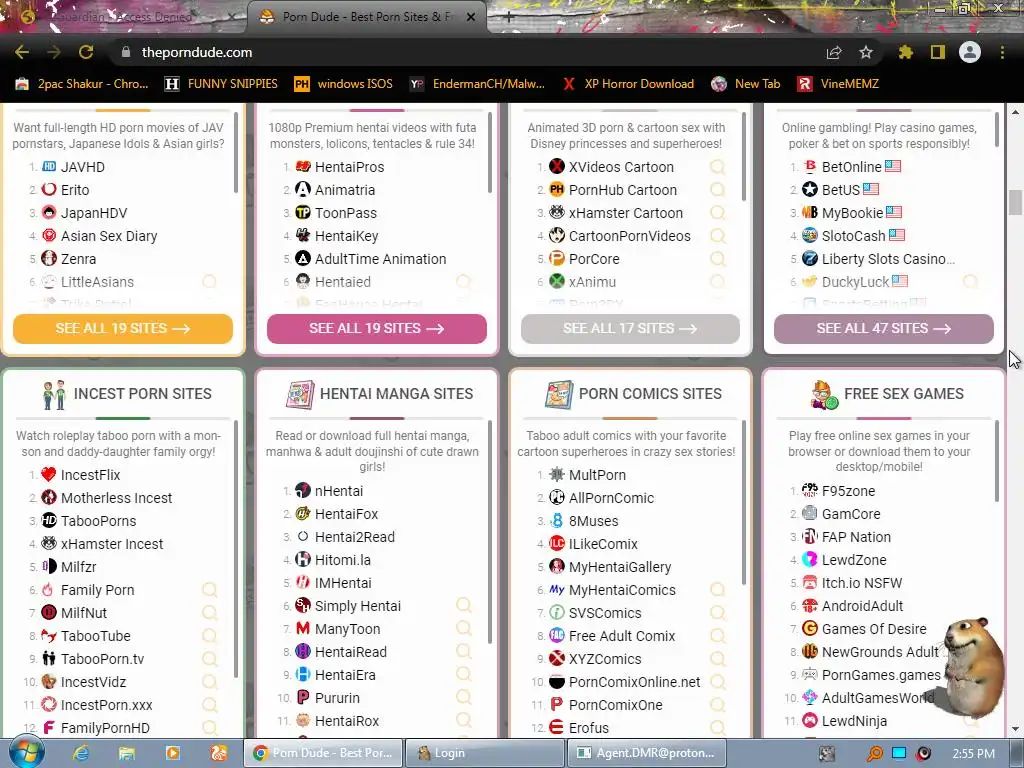Click the Porn Dude Chrome taskbar button
This screenshot has width=1024, height=768.
pos(323,753)
